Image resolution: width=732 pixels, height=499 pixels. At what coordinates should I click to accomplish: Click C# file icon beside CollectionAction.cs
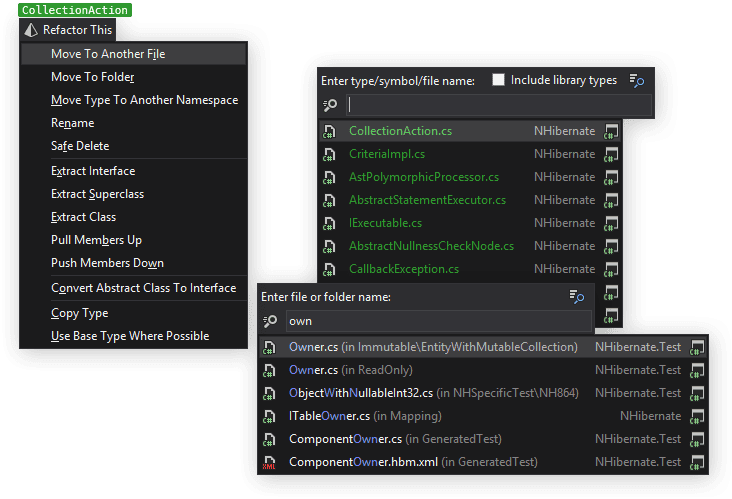click(329, 132)
